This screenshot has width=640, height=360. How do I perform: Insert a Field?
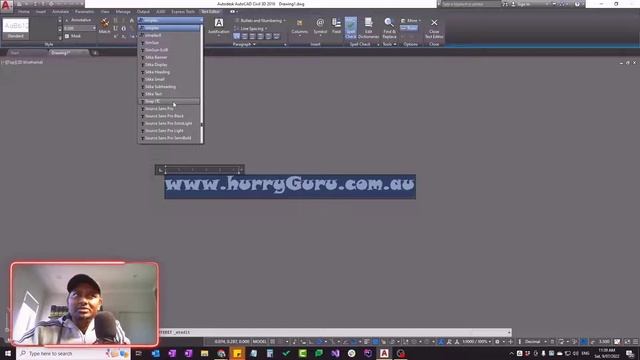[336, 26]
